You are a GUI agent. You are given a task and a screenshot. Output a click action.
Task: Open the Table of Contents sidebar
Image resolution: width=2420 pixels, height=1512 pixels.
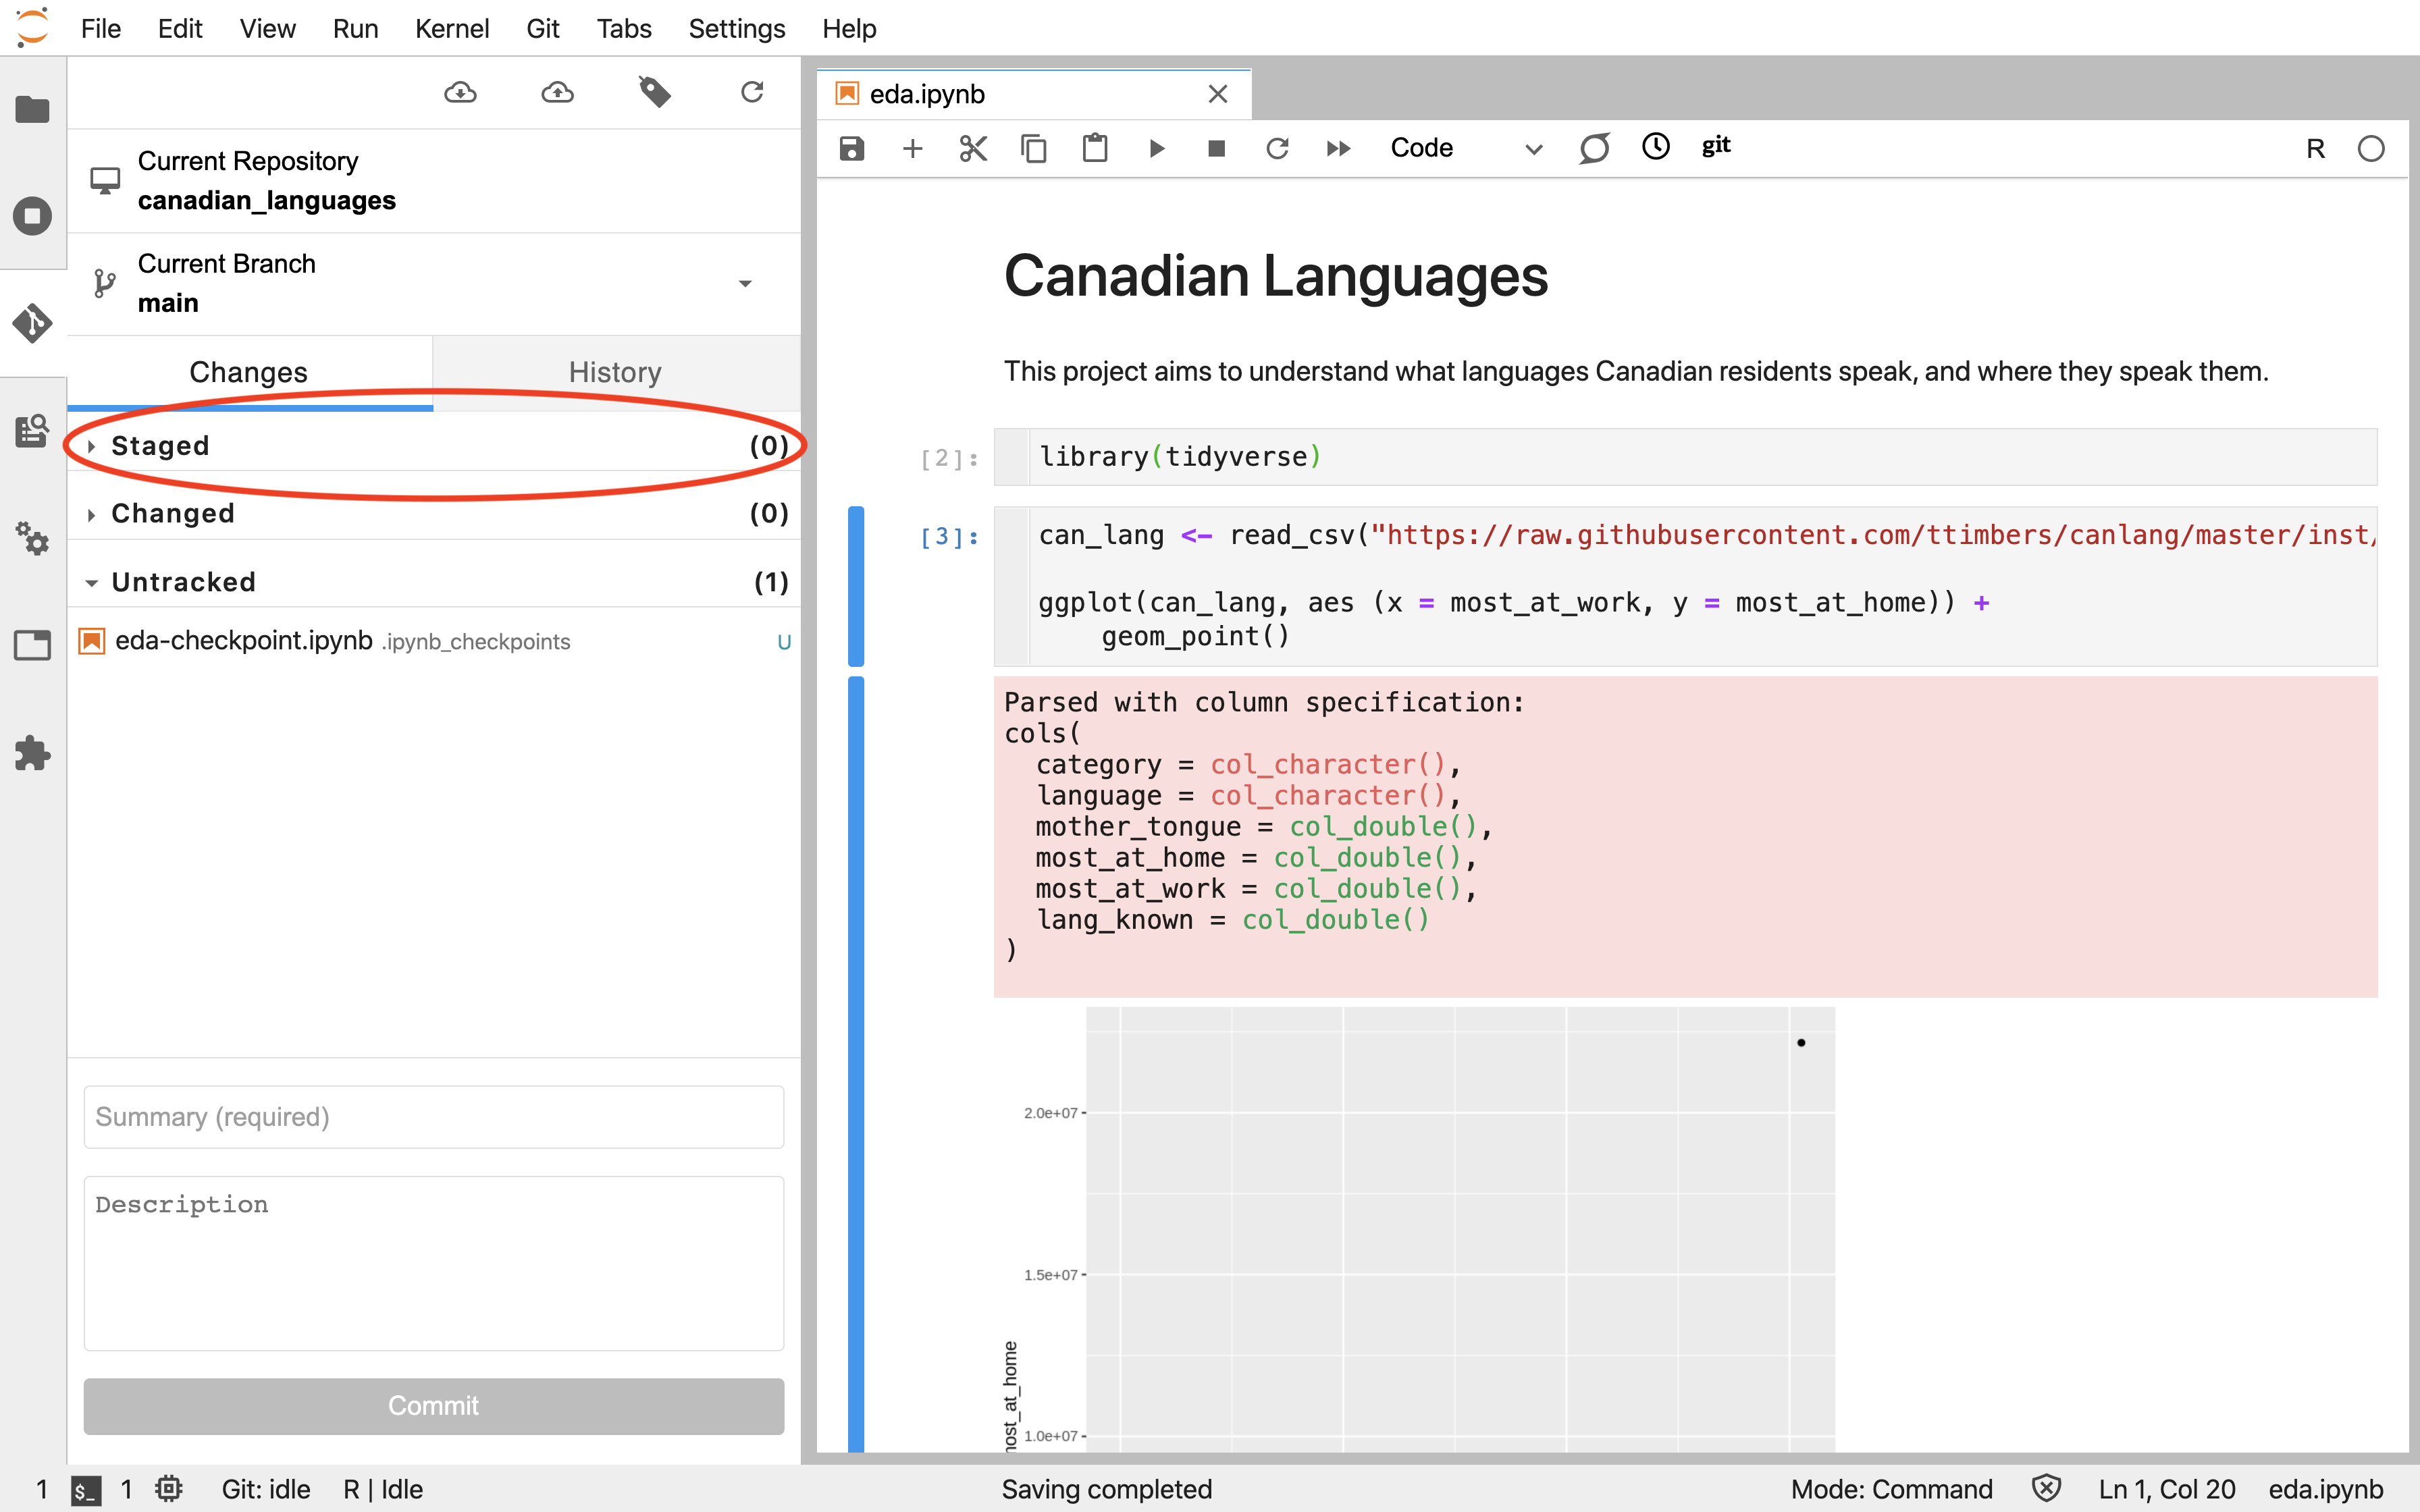[x=32, y=431]
